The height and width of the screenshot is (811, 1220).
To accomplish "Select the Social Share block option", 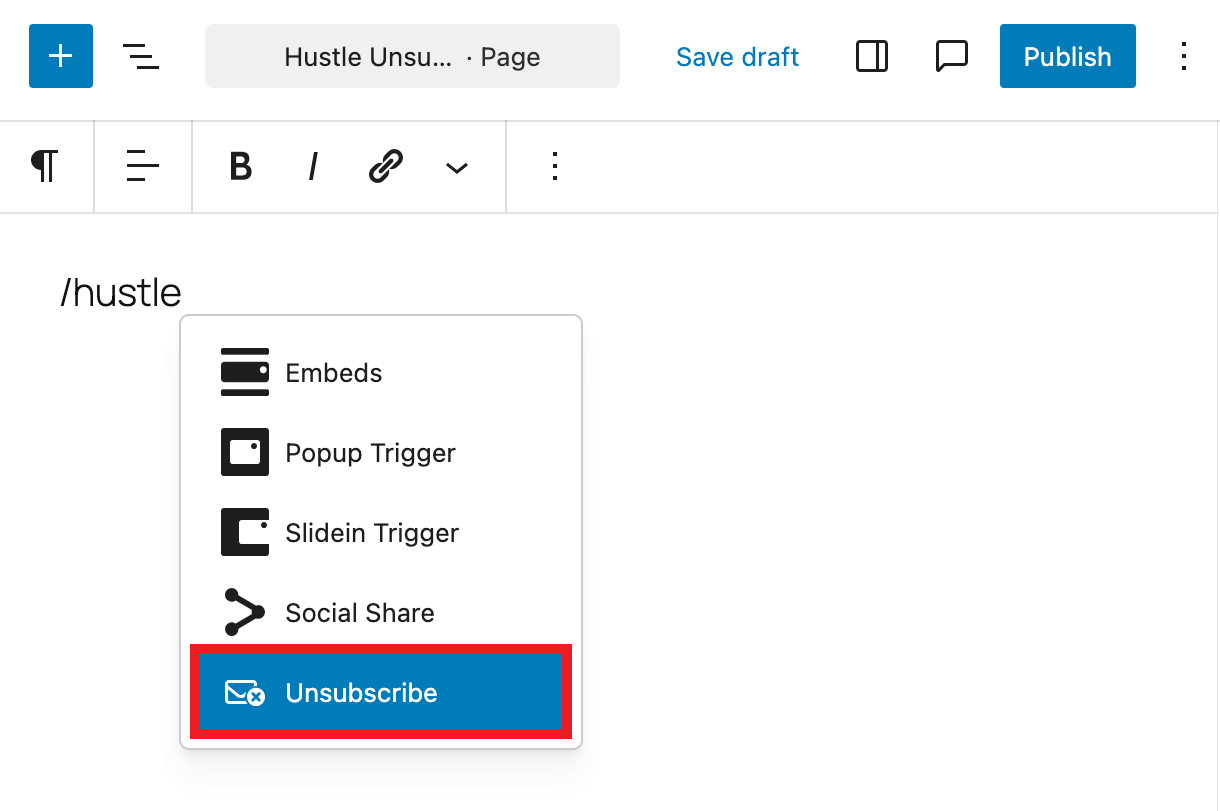I will (381, 613).
